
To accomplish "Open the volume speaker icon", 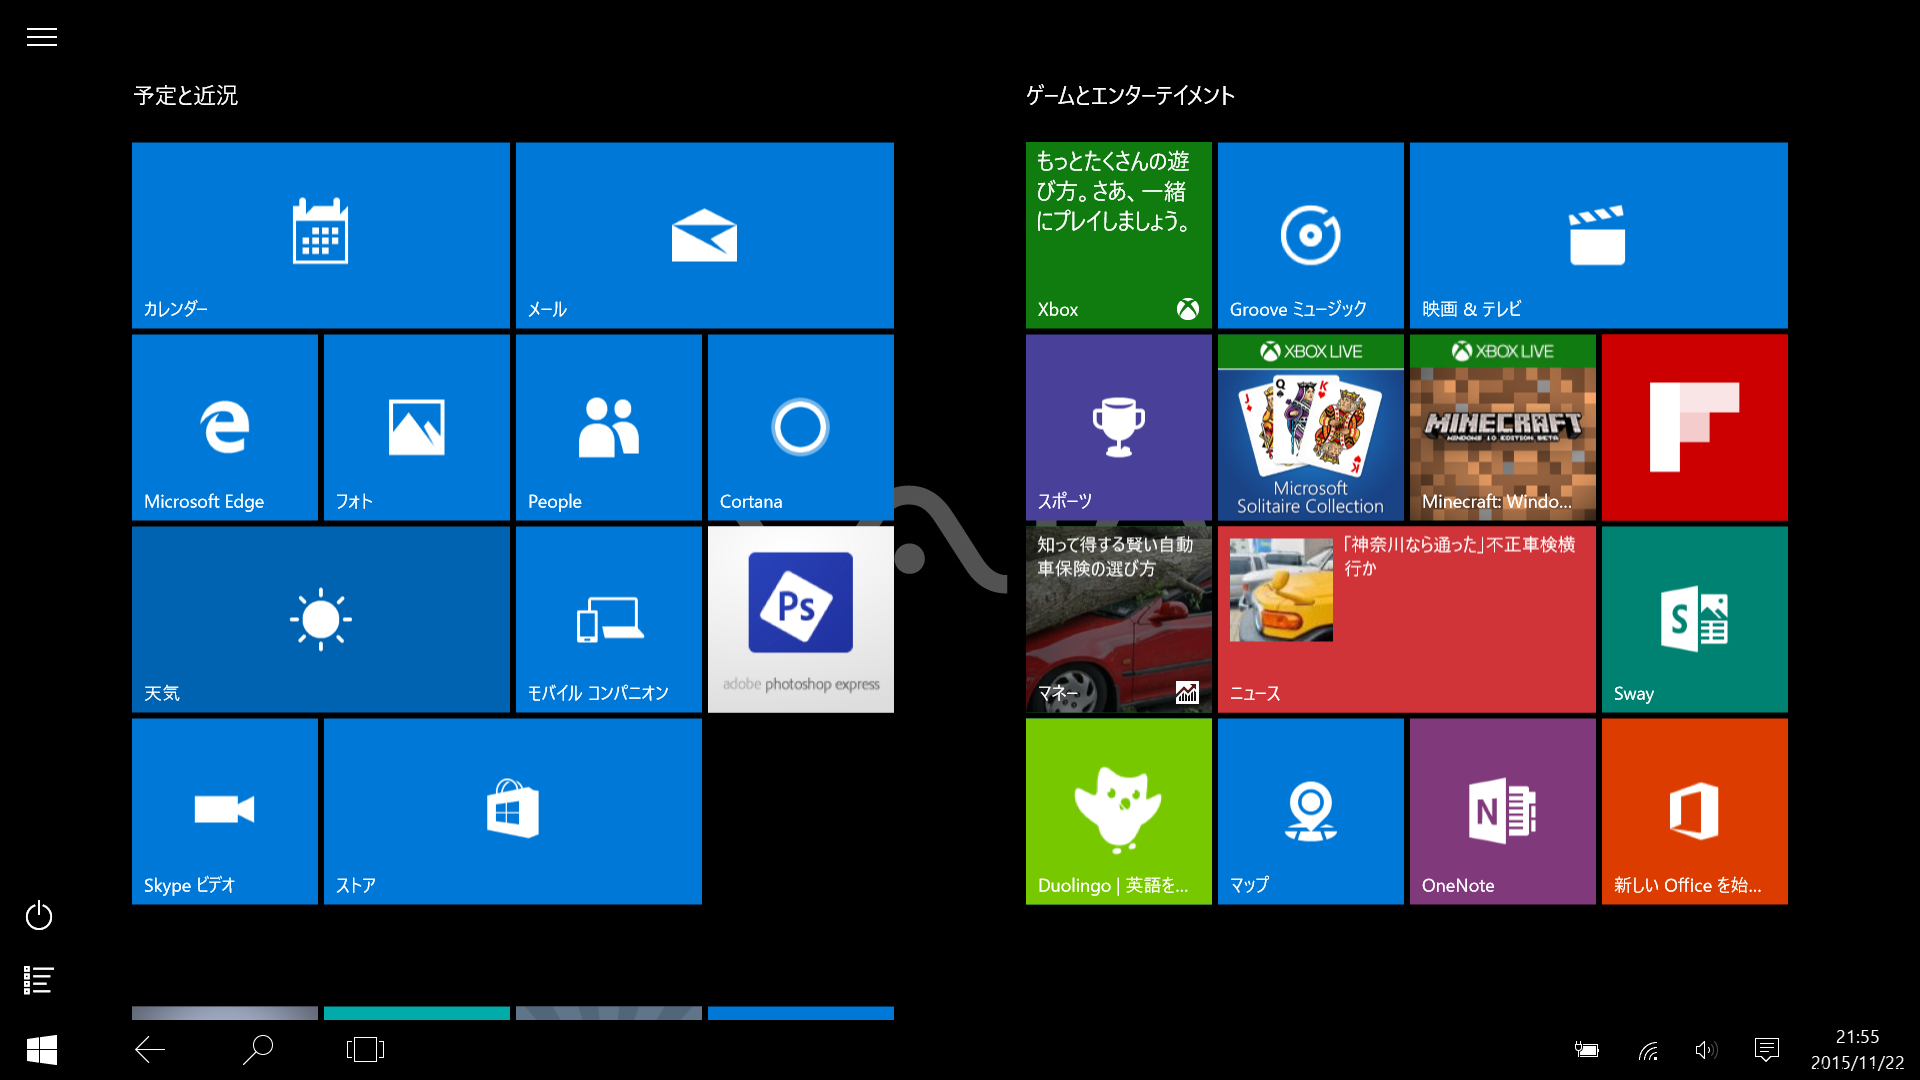I will pyautogui.click(x=1706, y=1049).
